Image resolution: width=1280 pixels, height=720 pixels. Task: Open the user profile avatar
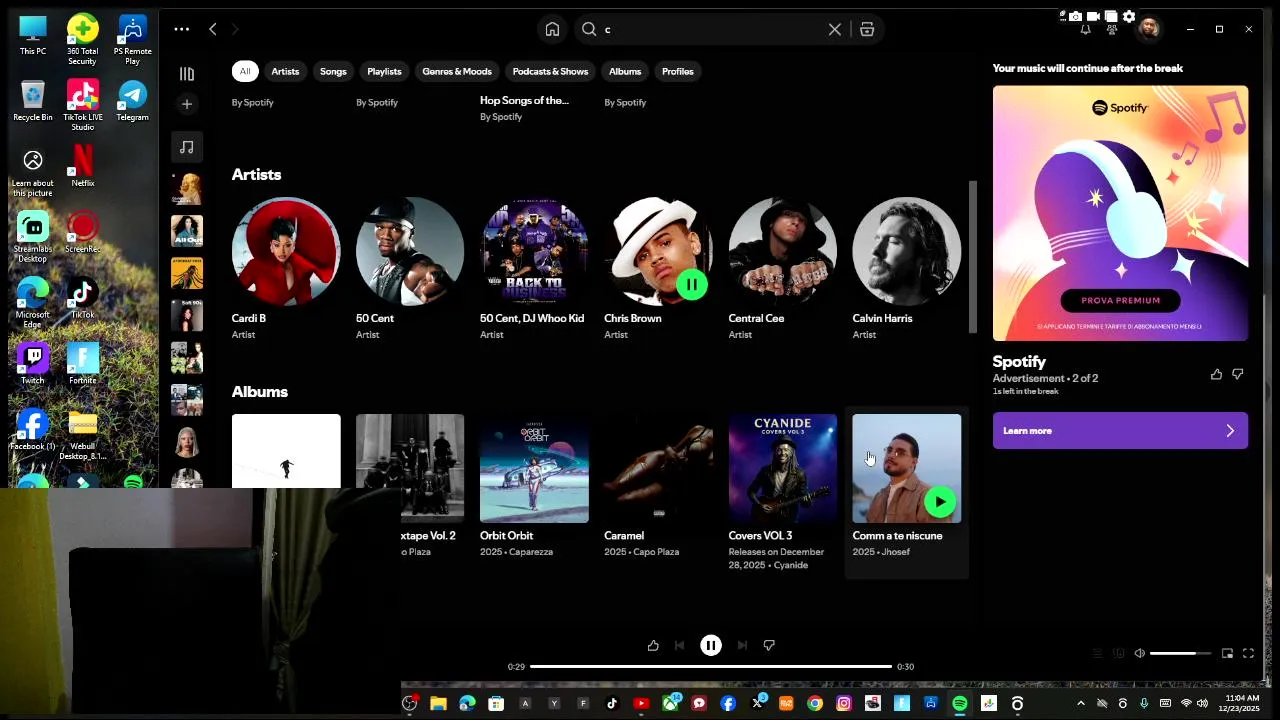(x=1149, y=29)
